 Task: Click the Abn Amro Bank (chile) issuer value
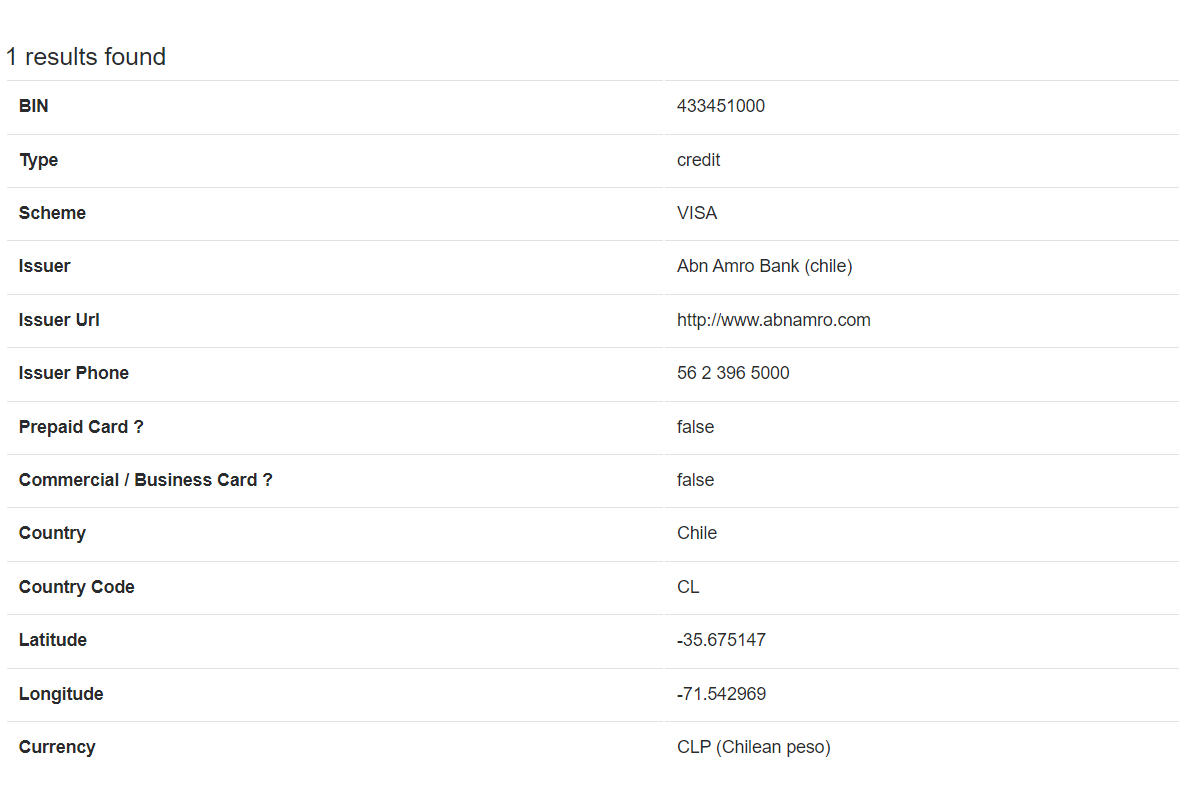[764, 266]
